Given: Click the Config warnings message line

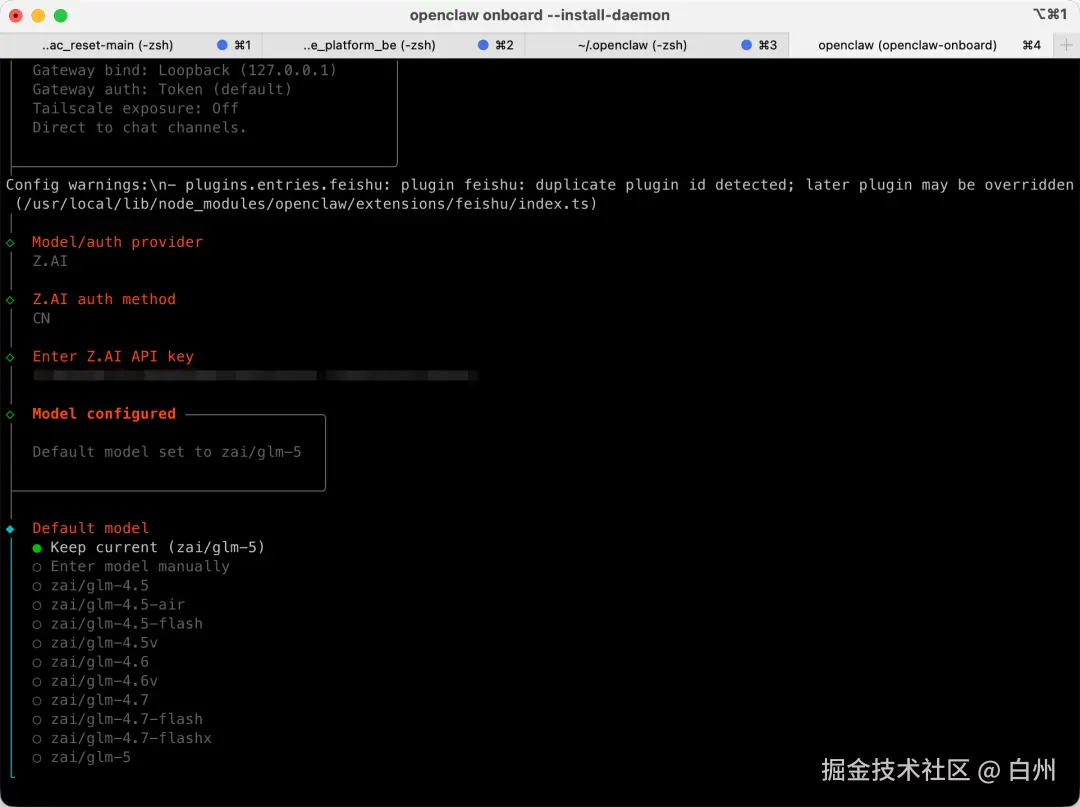Looking at the screenshot, I should click(x=539, y=185).
